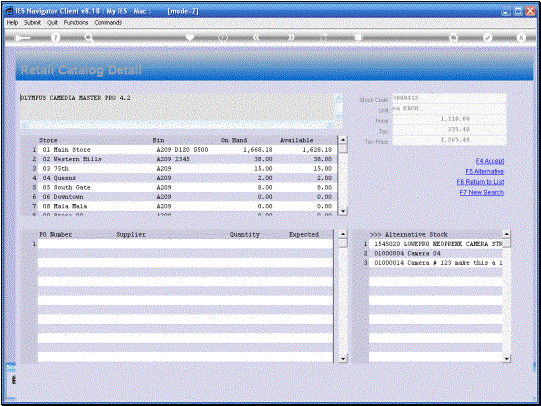Select the '03 75th' store row

click(186, 169)
